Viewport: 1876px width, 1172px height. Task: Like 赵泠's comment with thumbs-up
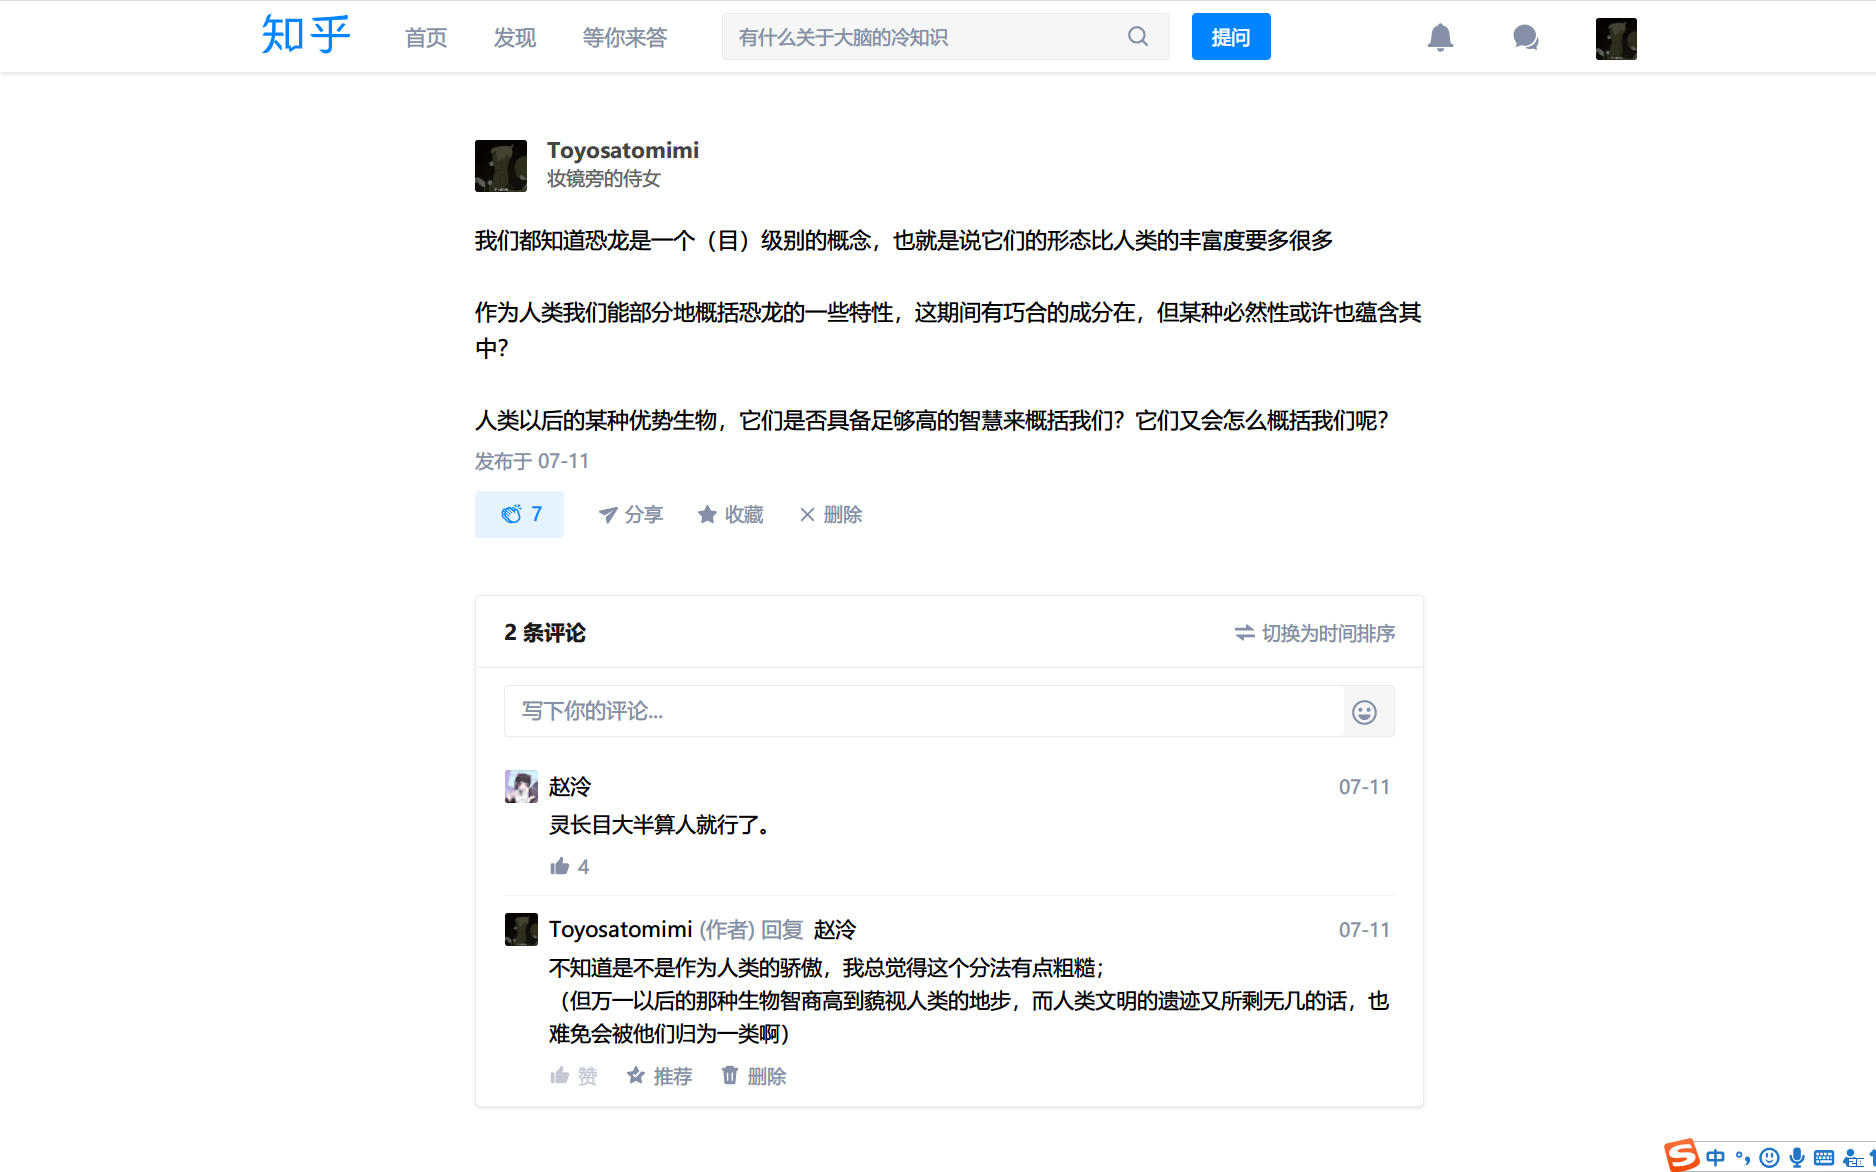(560, 867)
